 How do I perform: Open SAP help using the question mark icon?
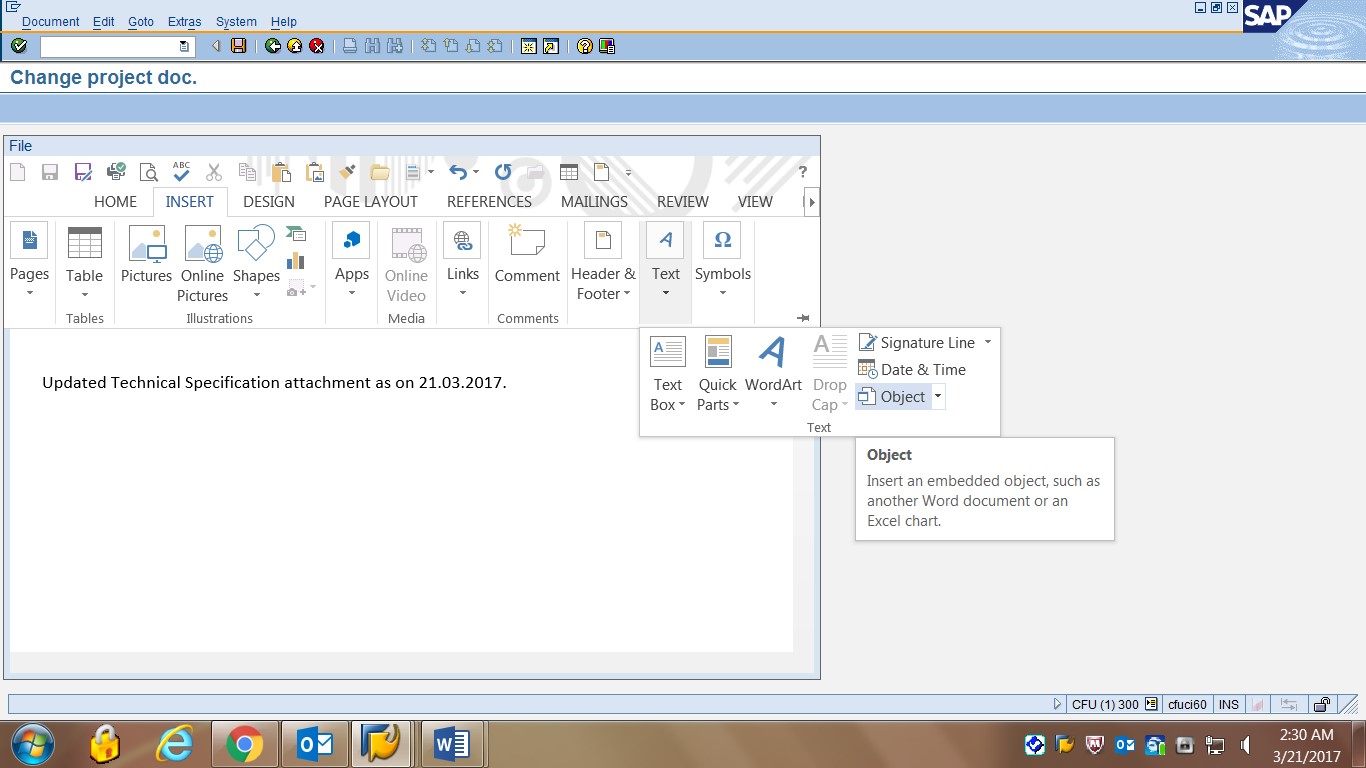[584, 45]
